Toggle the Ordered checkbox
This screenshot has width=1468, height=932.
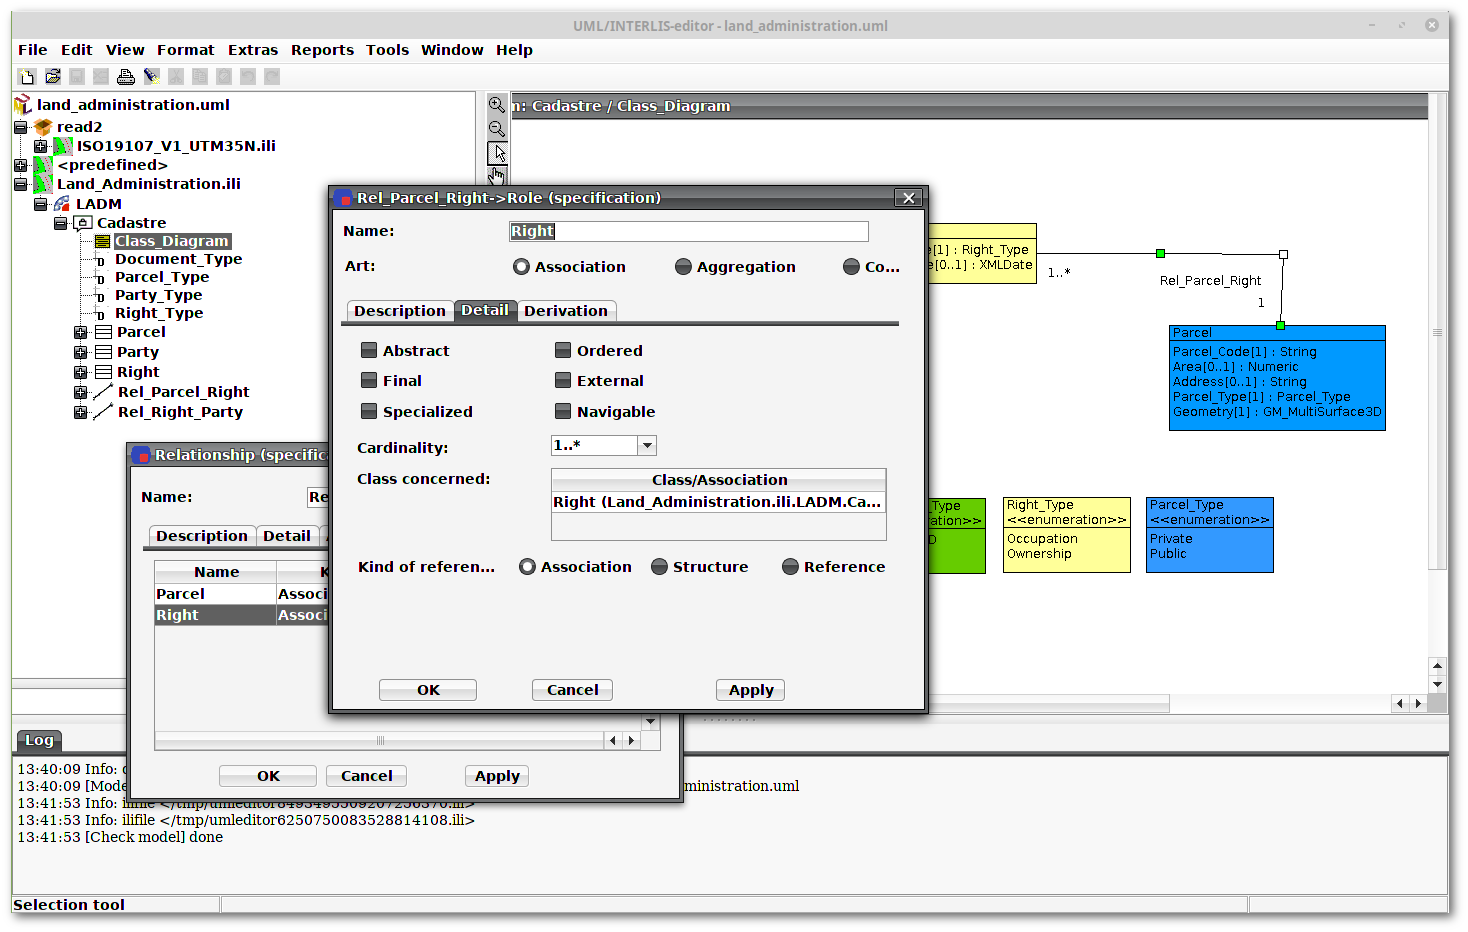tap(563, 351)
